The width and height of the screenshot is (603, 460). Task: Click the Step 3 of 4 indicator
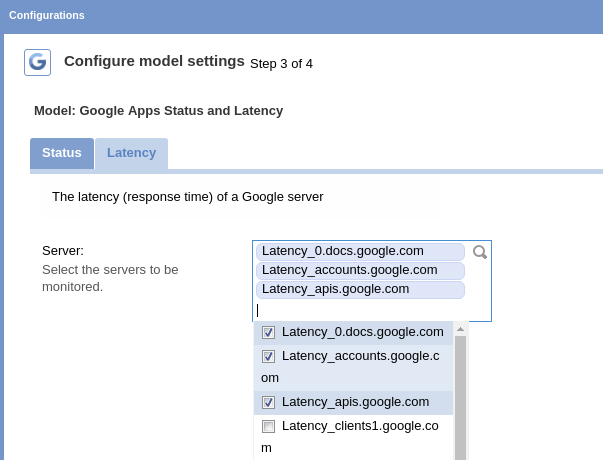click(281, 63)
